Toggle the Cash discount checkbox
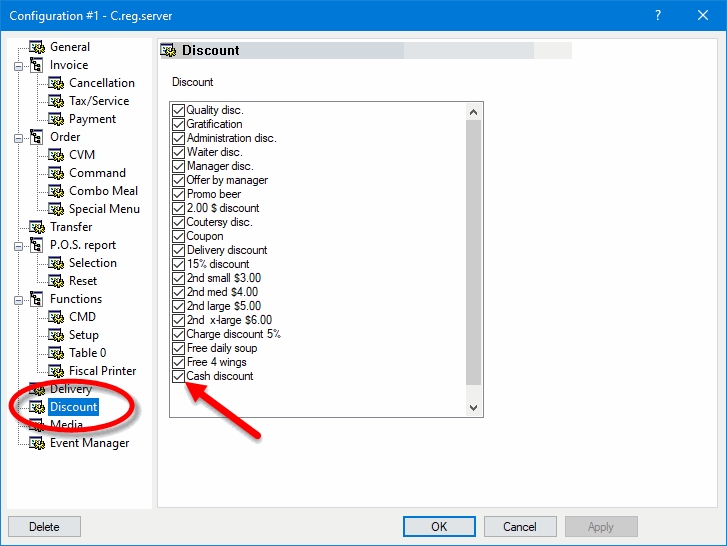This screenshot has width=727, height=546. tap(179, 376)
